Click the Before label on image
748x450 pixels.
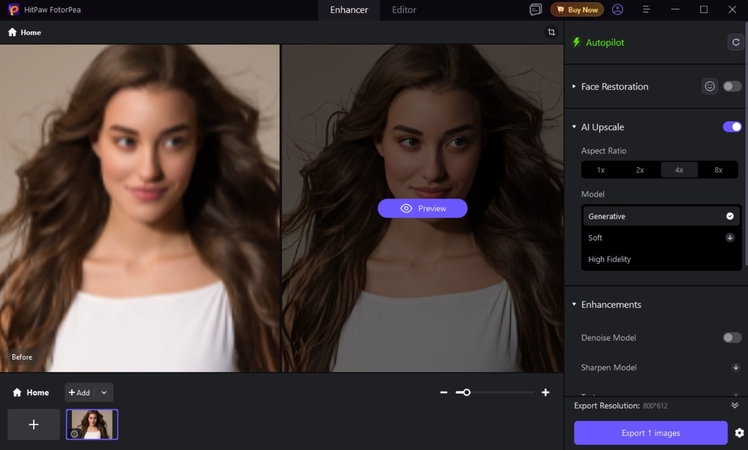tap(22, 357)
